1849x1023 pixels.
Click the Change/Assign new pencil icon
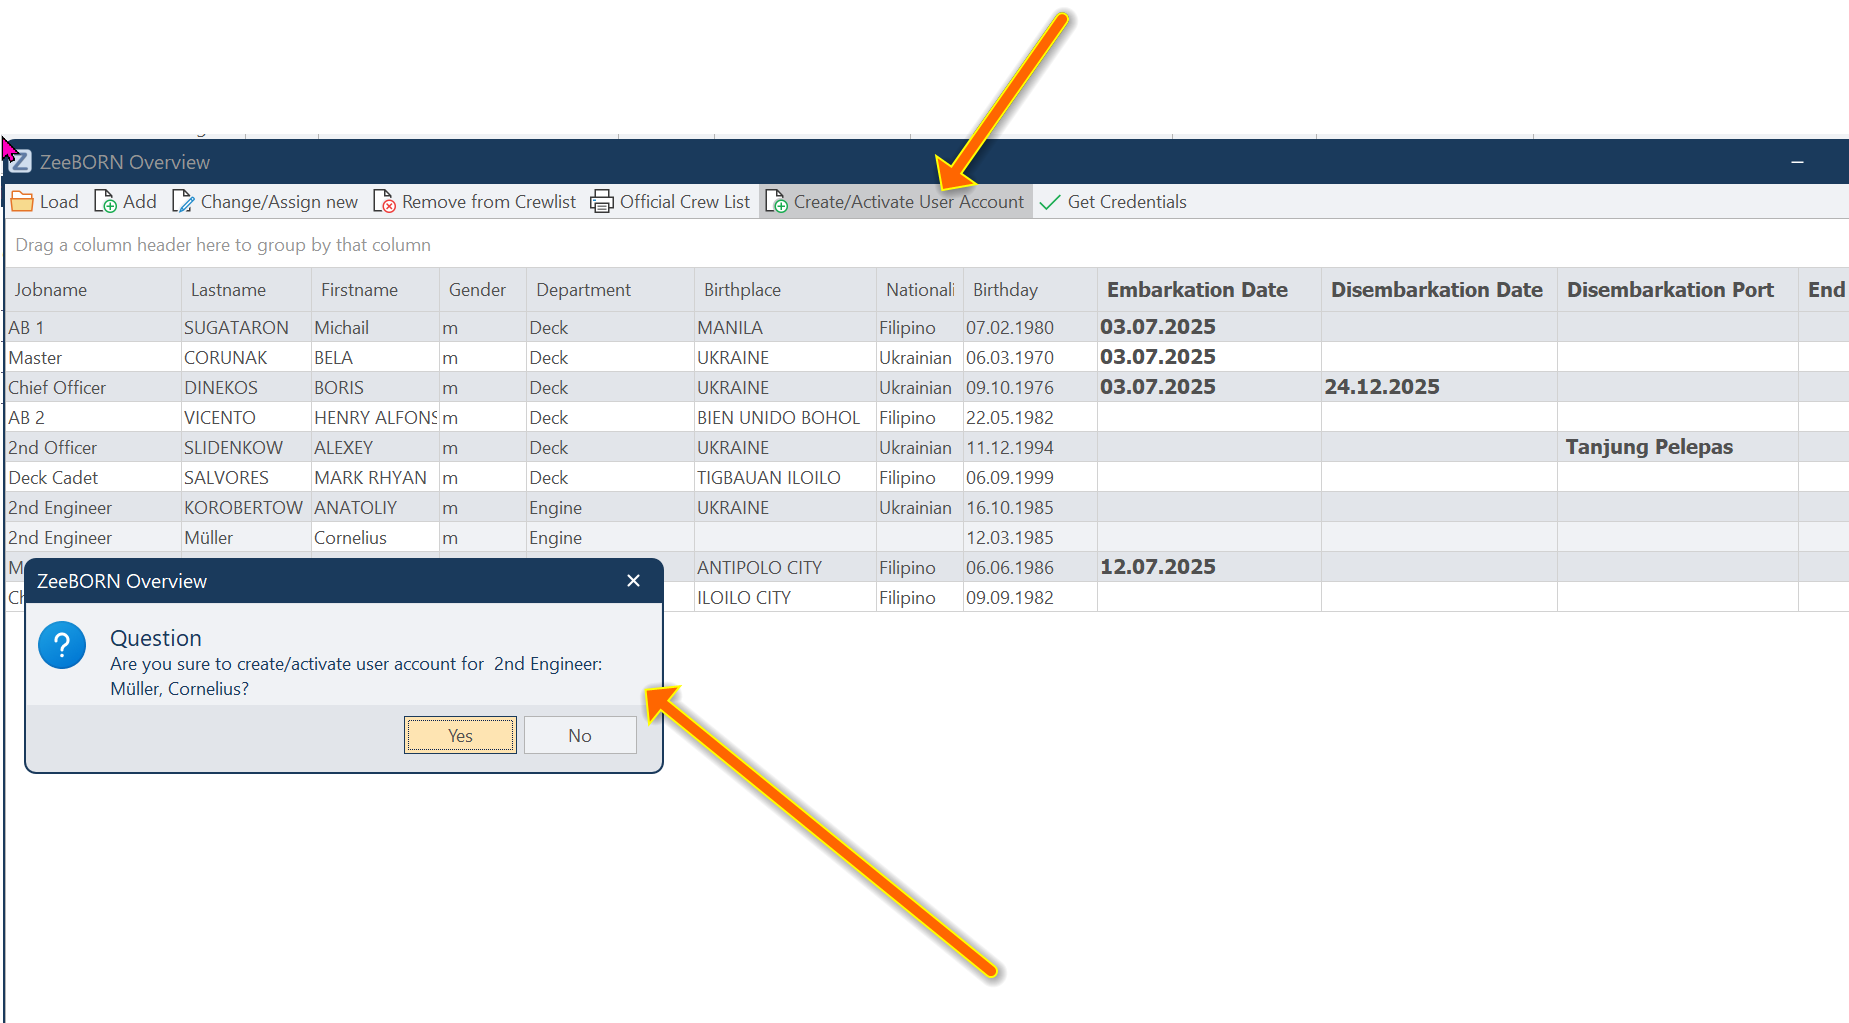[x=183, y=202]
